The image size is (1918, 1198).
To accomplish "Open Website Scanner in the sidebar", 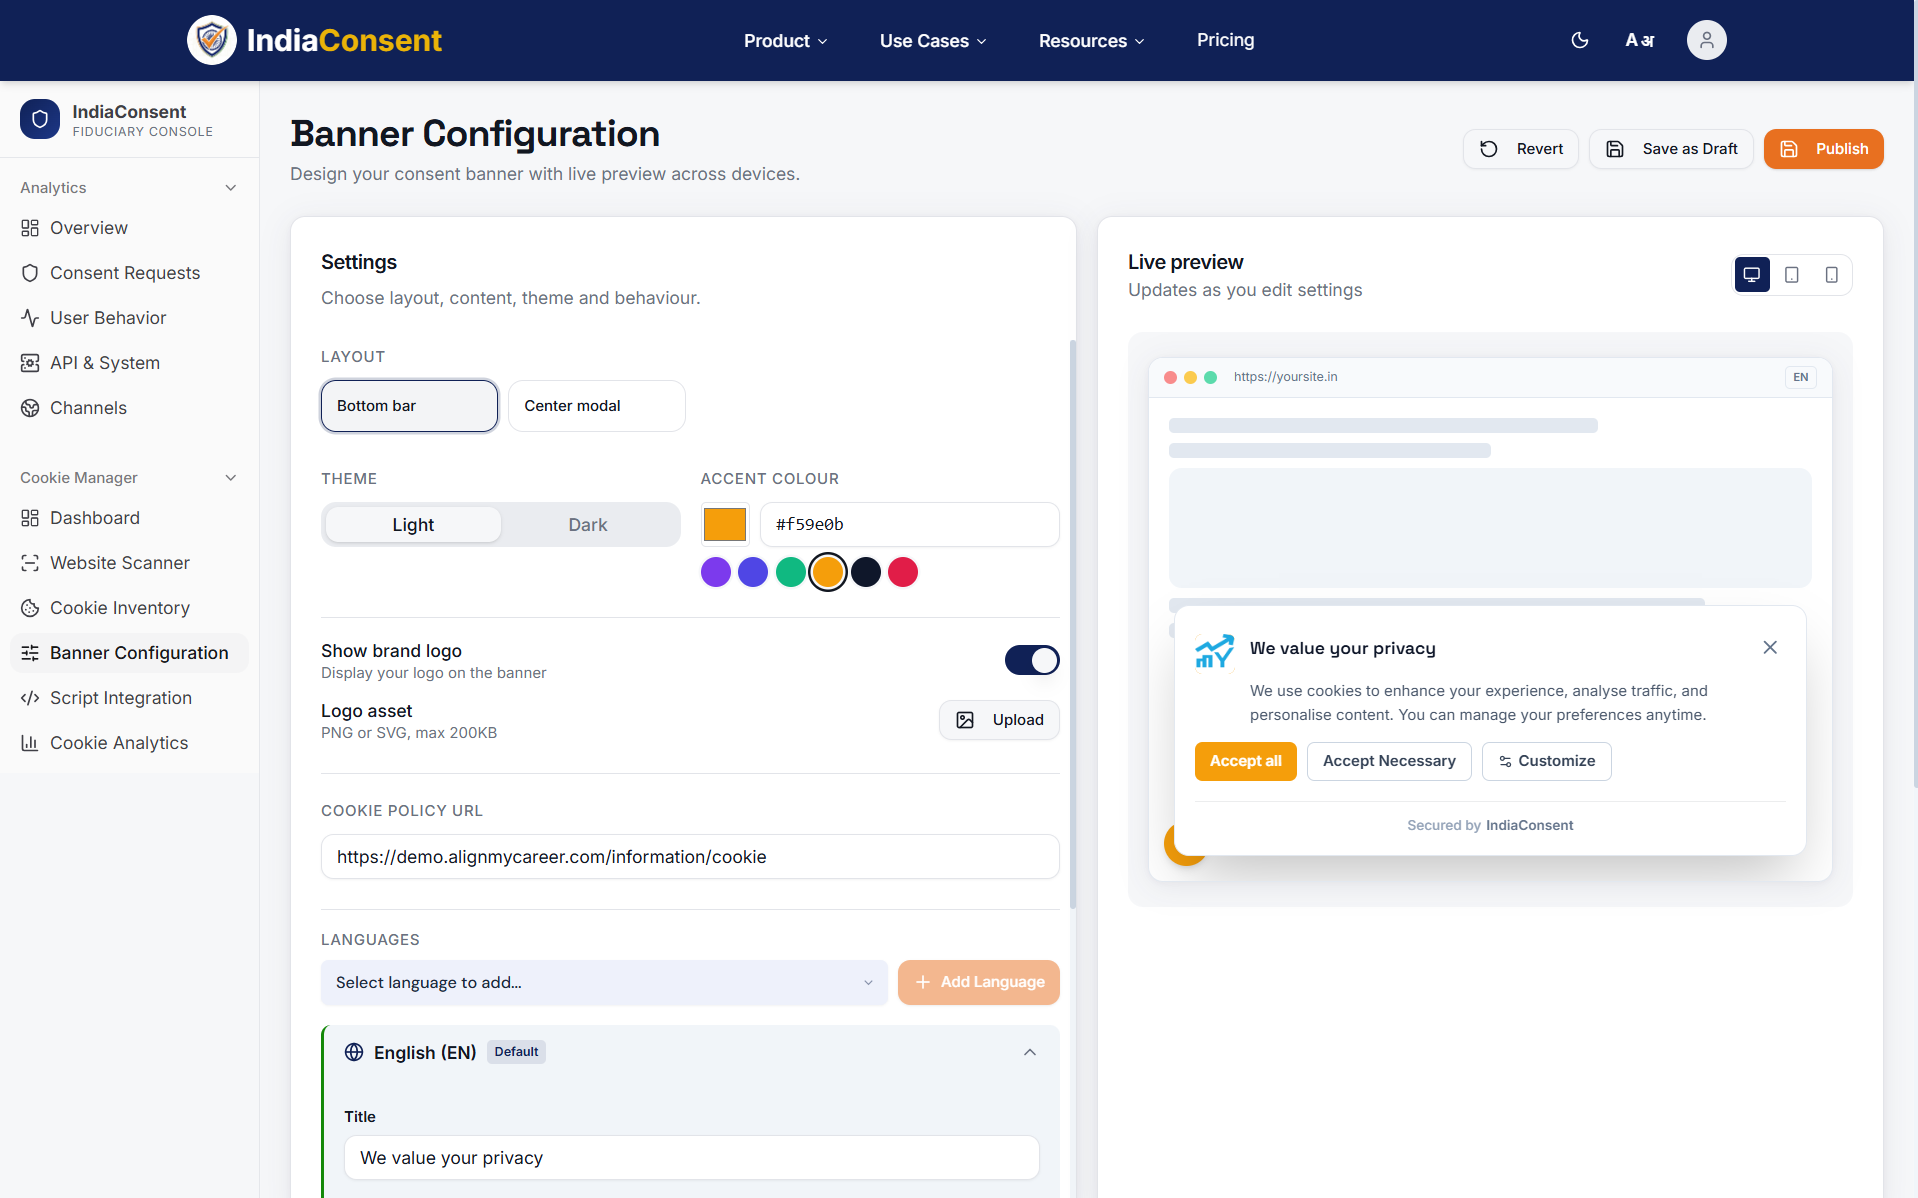I will [129, 563].
